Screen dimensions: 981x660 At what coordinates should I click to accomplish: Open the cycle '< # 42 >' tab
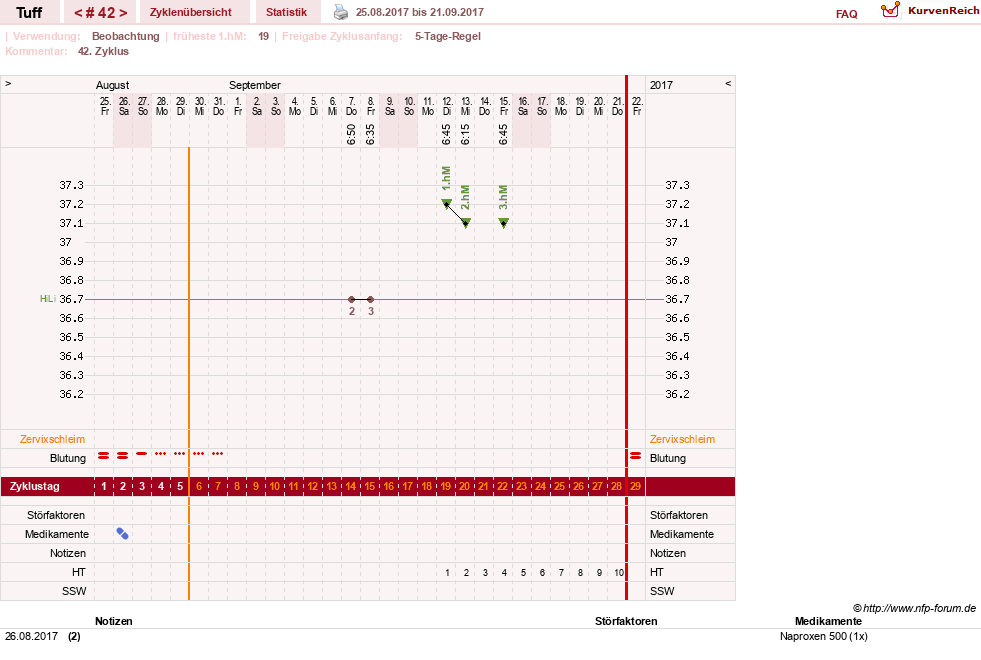[101, 12]
